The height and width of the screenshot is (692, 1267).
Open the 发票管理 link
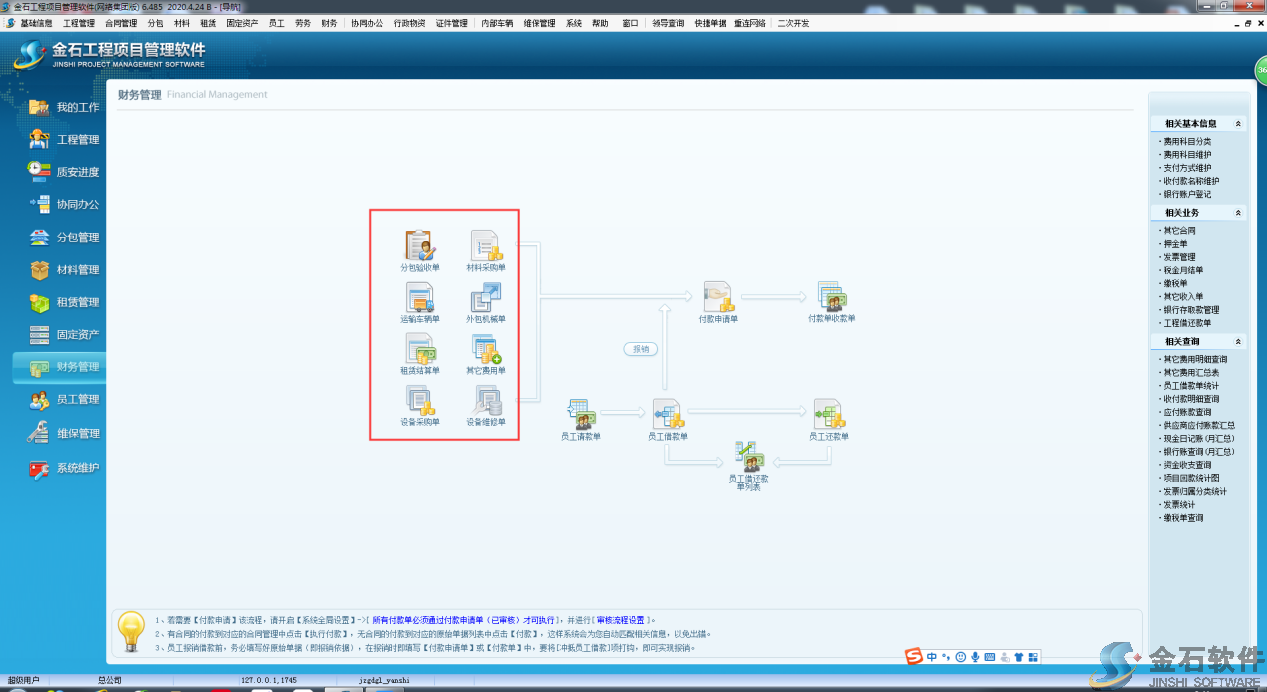[1179, 257]
